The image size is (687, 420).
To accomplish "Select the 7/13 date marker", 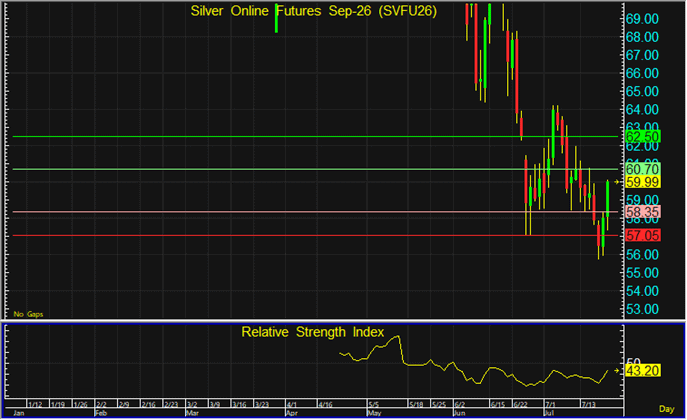I will 589,404.
